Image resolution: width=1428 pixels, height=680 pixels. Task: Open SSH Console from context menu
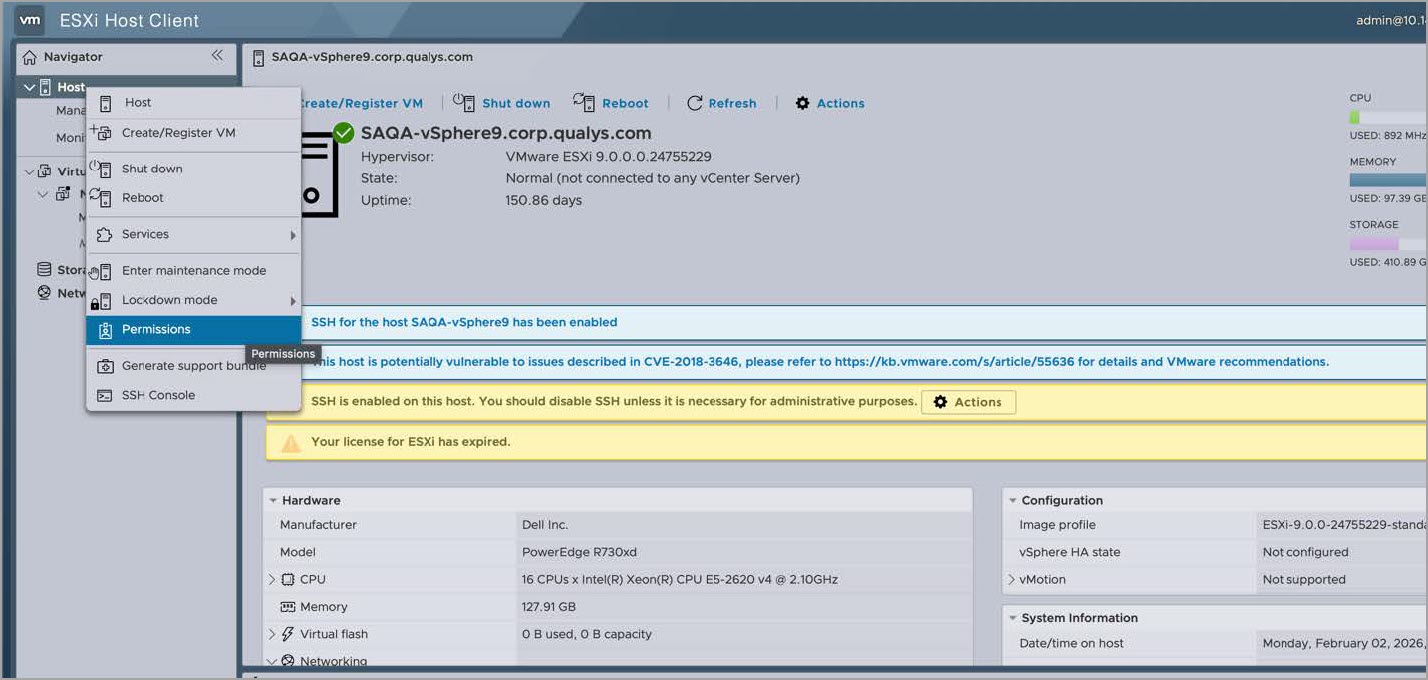(x=158, y=395)
